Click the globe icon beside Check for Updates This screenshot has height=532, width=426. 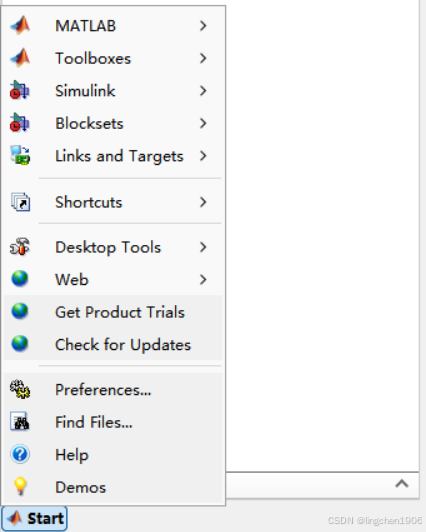pyautogui.click(x=20, y=344)
